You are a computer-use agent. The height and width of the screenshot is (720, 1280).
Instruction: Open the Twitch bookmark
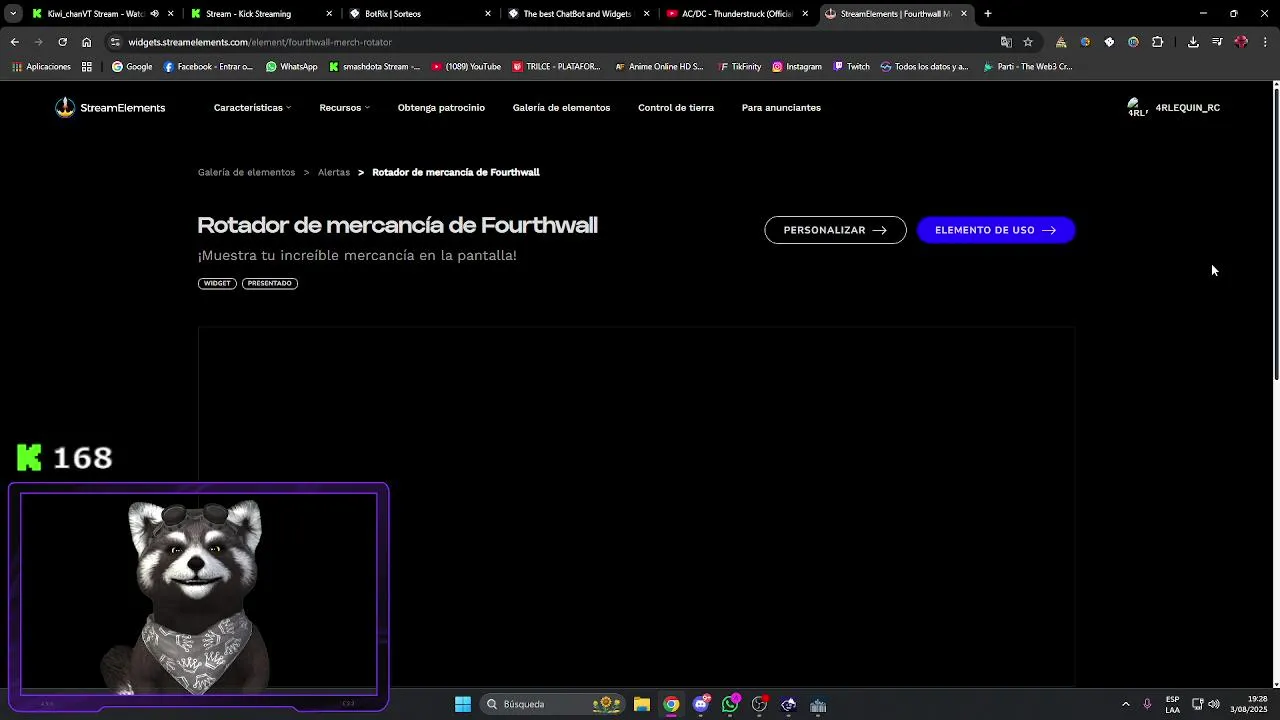851,67
